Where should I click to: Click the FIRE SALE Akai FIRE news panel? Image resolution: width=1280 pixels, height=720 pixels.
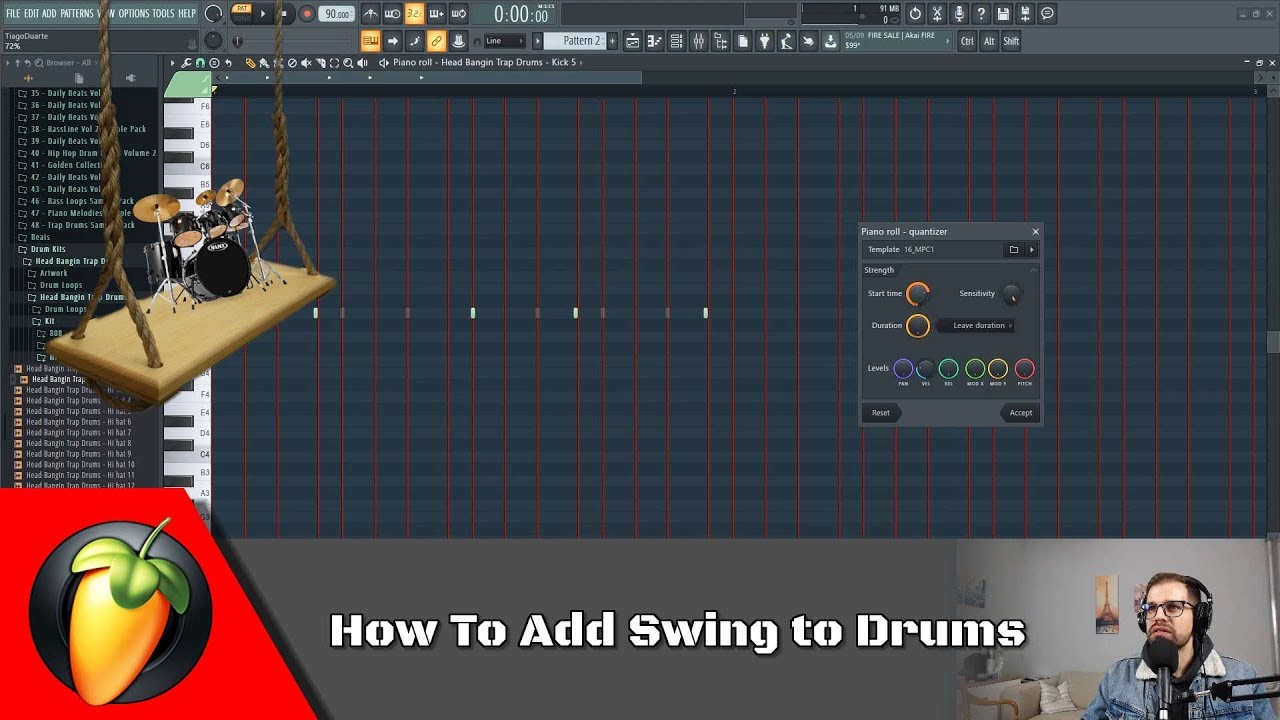[897, 40]
